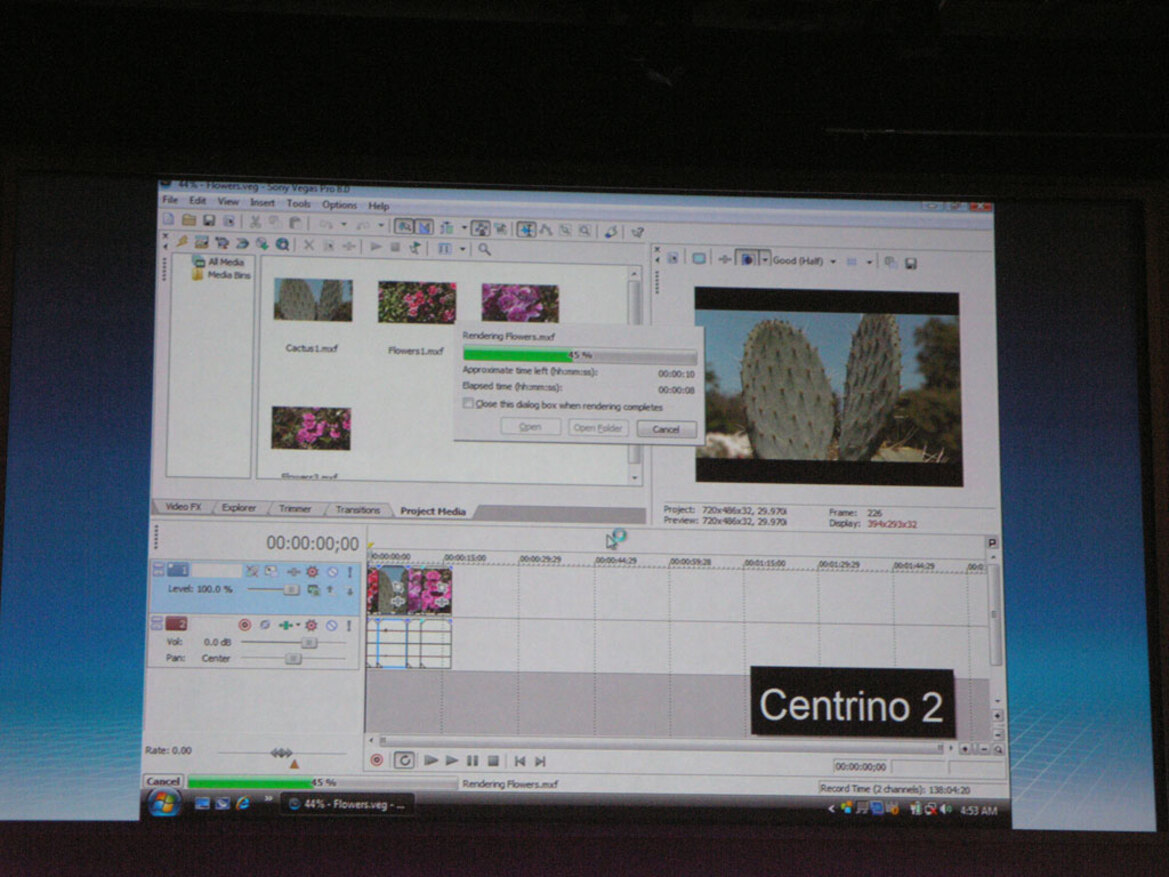Toggle the Automatic Crossfades toolbar icon
Screen dimensions: 1169x877
coord(424,226)
